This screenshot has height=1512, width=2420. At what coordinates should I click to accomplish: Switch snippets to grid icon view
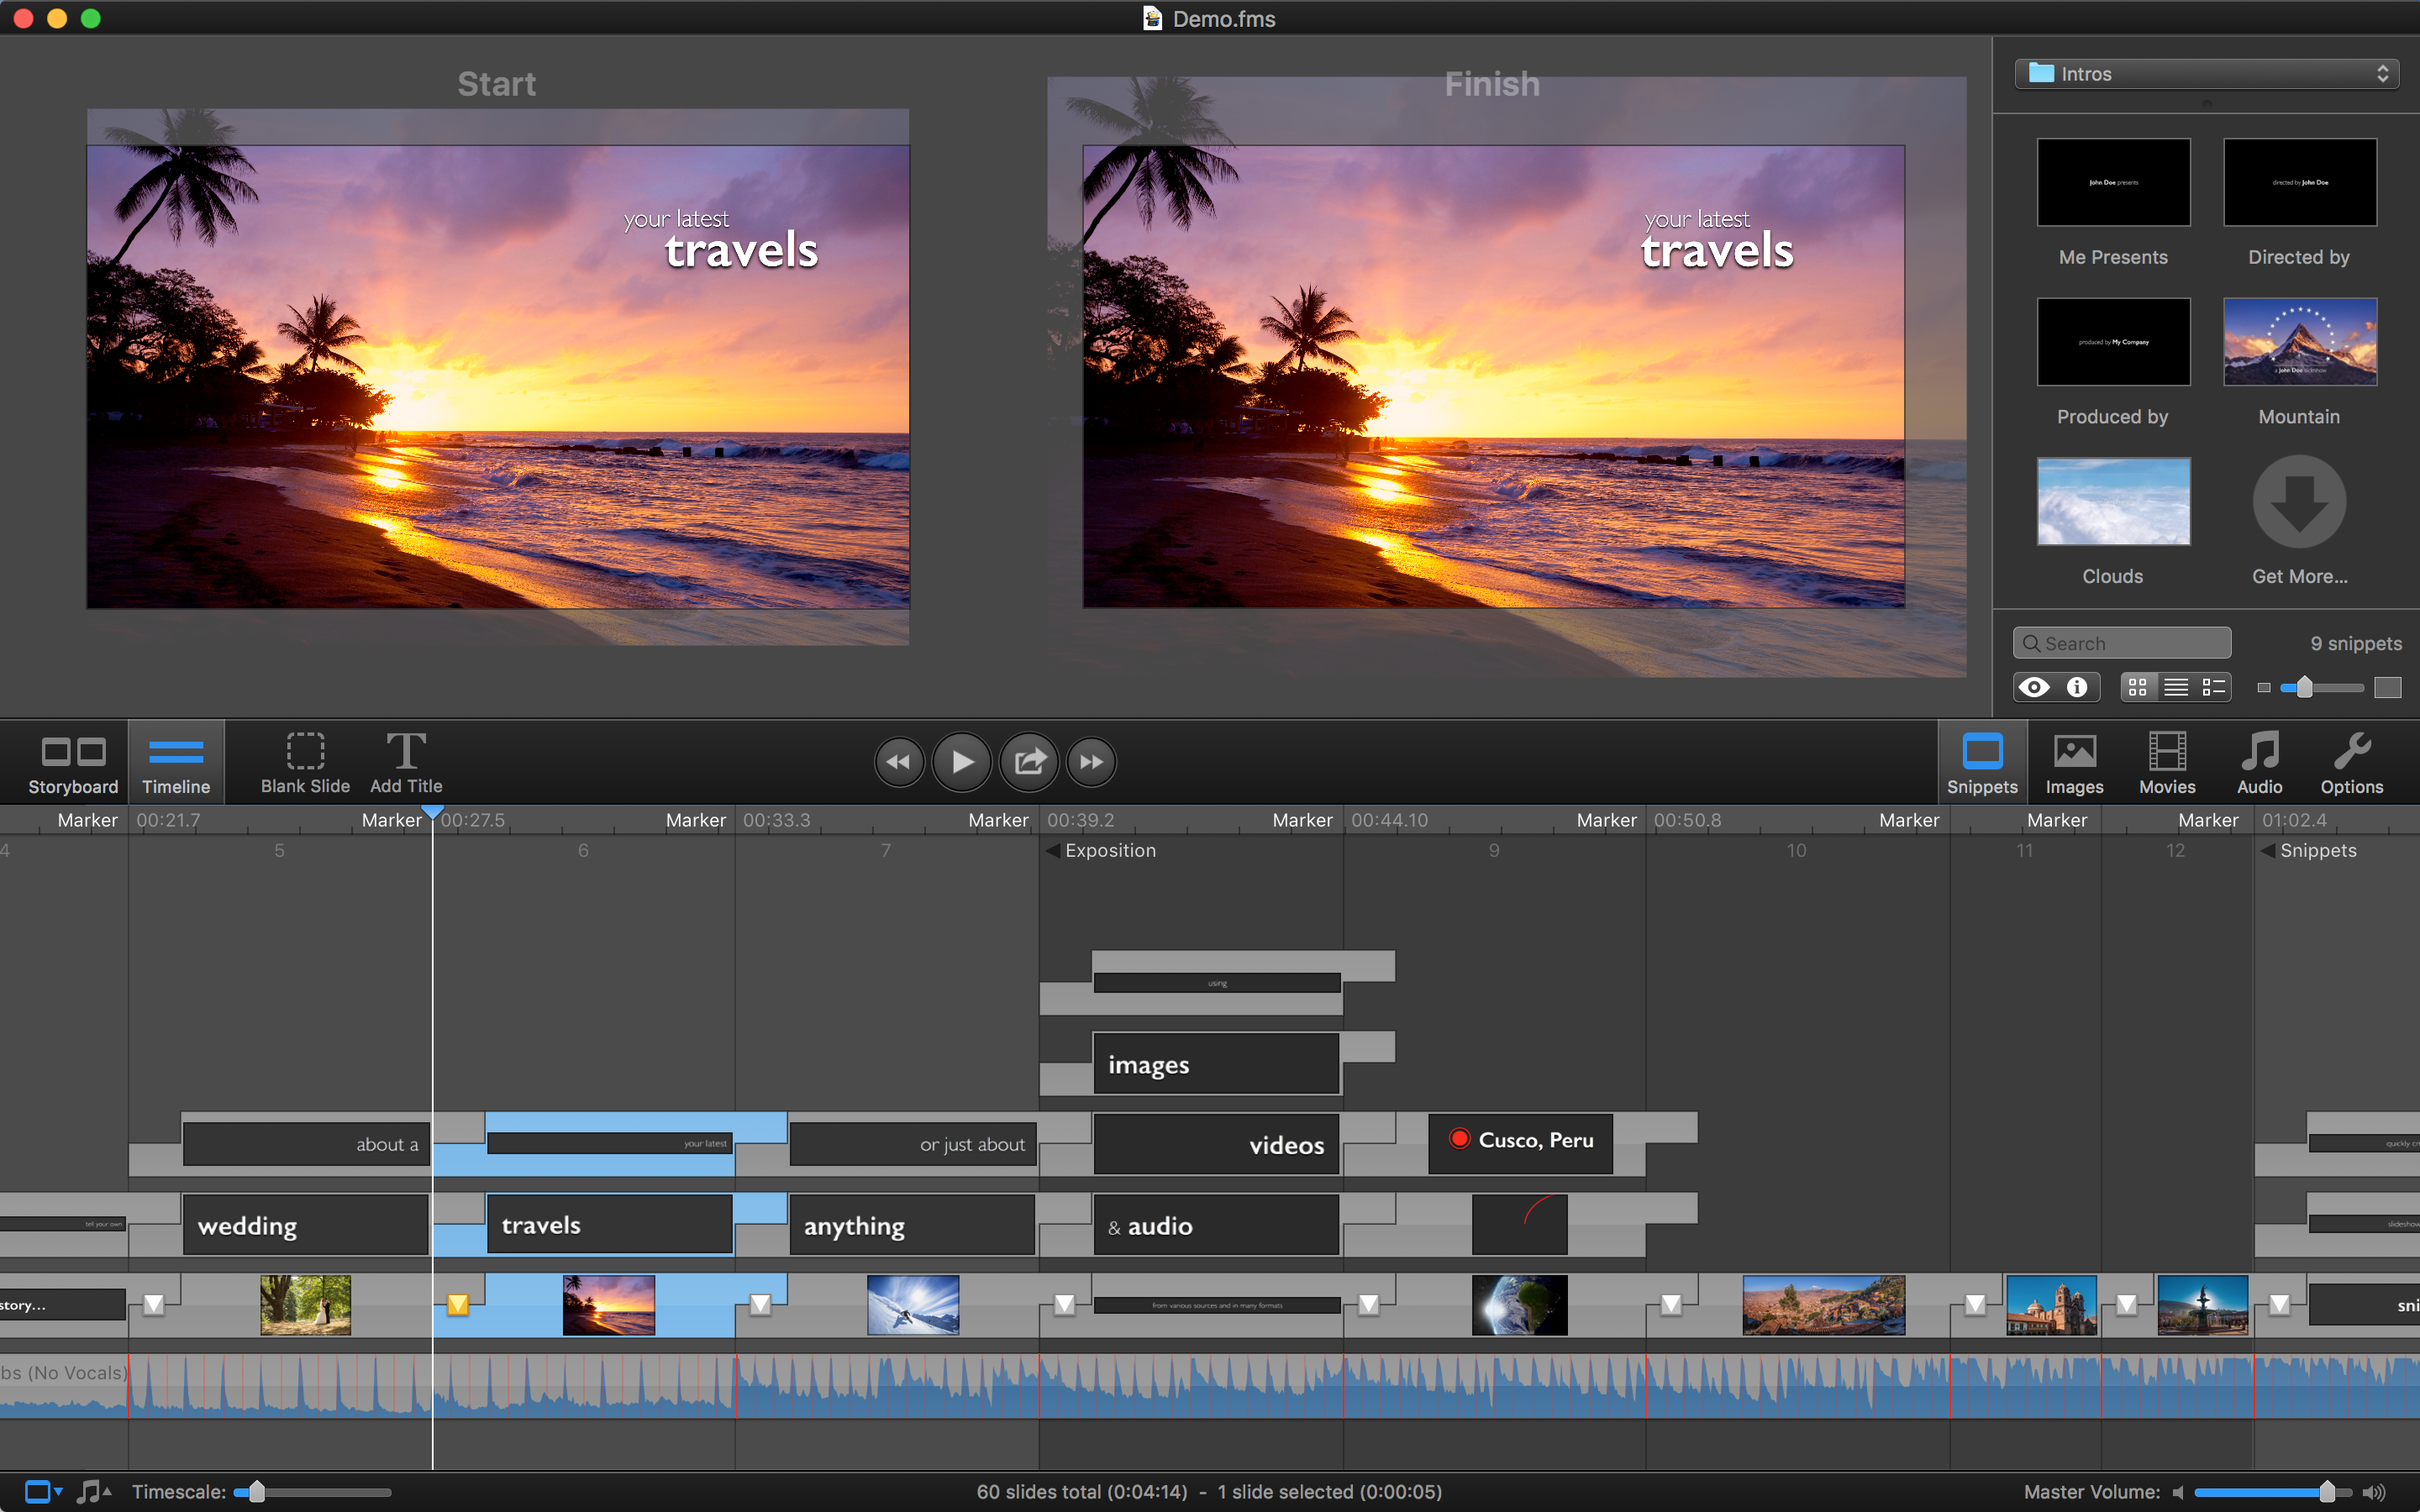pyautogui.click(x=2138, y=687)
